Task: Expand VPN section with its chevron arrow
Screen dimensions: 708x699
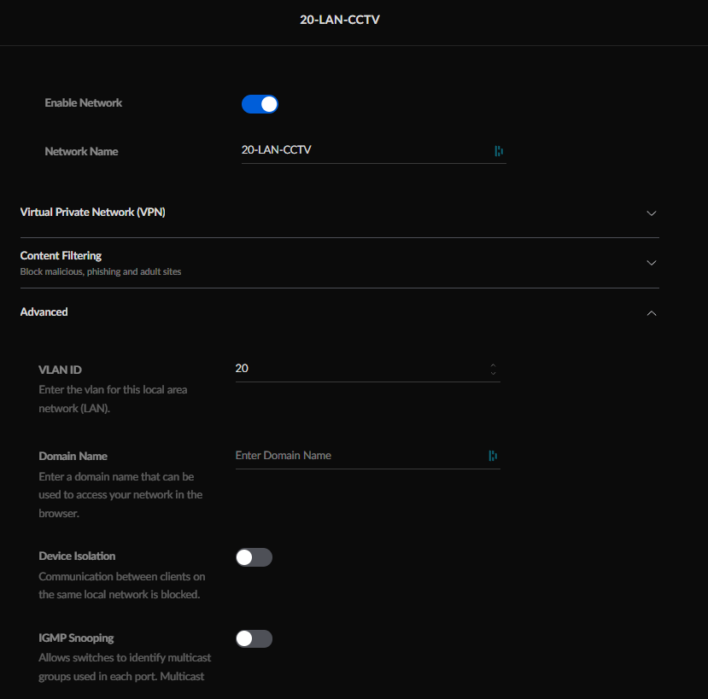Action: tap(651, 213)
